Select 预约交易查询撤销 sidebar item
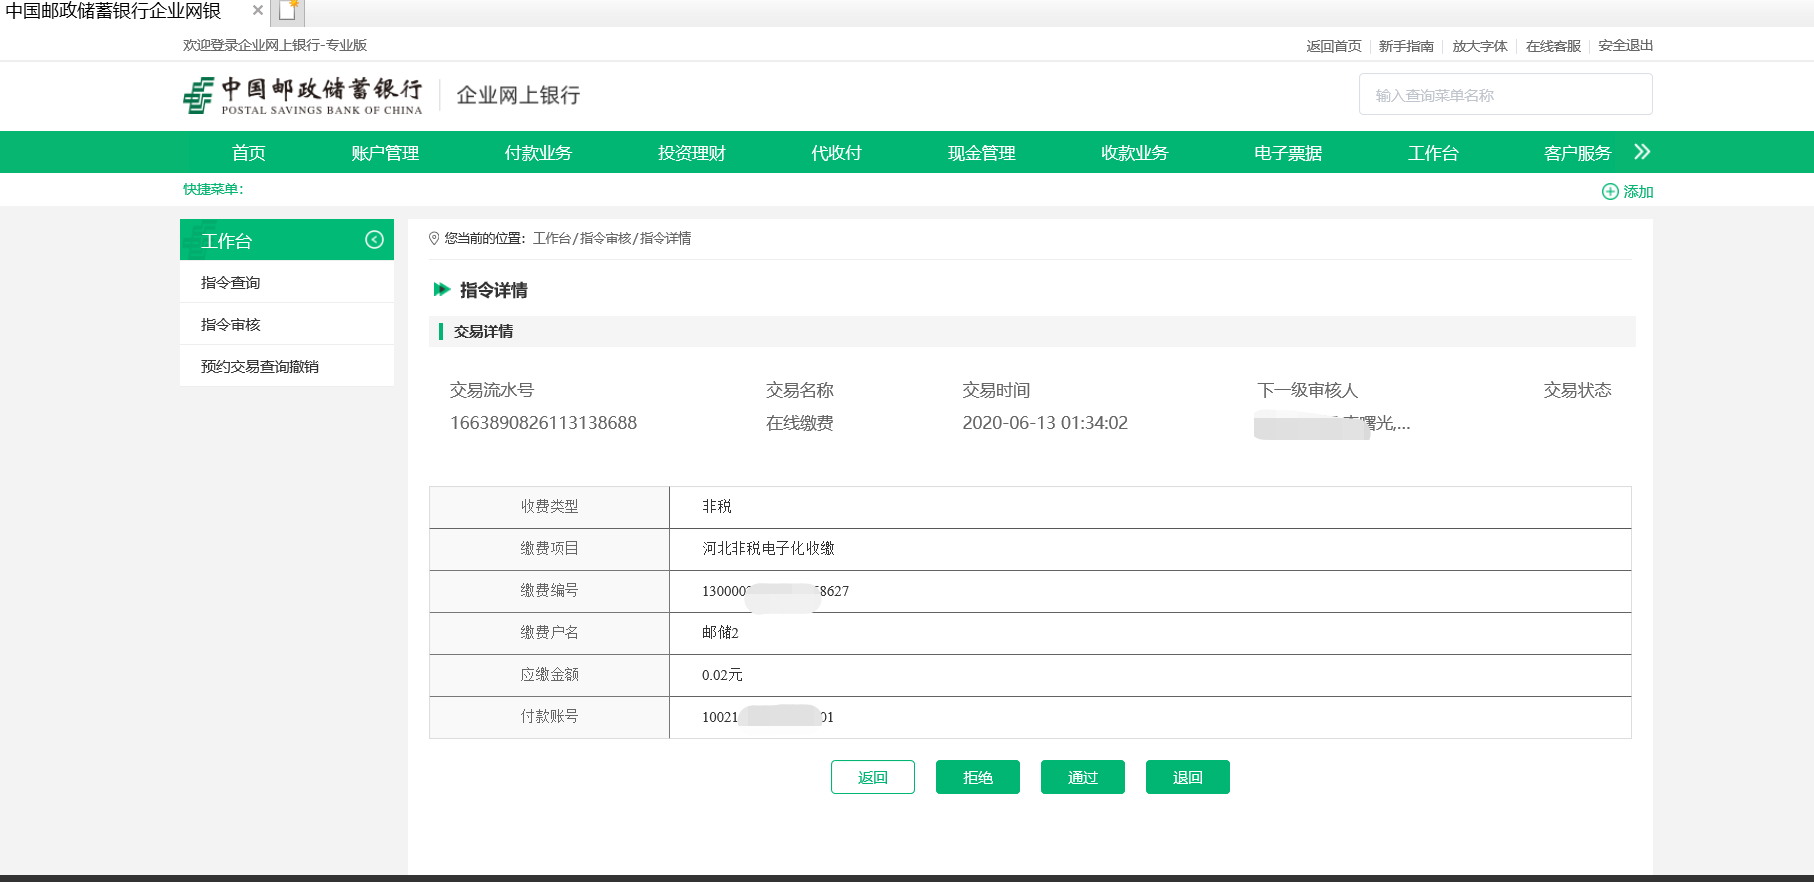Image resolution: width=1814 pixels, height=882 pixels. (260, 367)
